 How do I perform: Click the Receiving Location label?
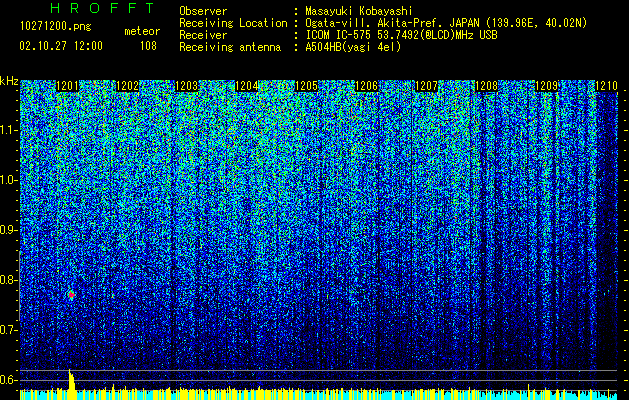click(233, 23)
